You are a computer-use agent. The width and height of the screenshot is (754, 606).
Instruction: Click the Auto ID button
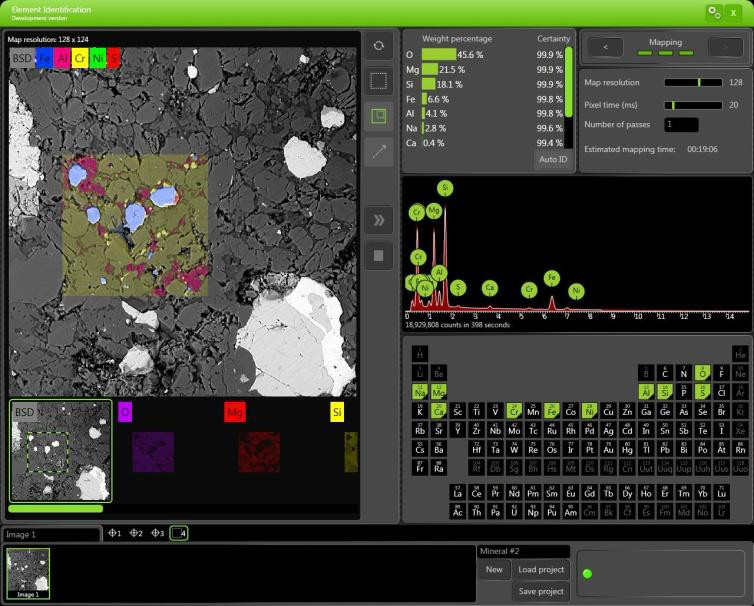tap(552, 159)
